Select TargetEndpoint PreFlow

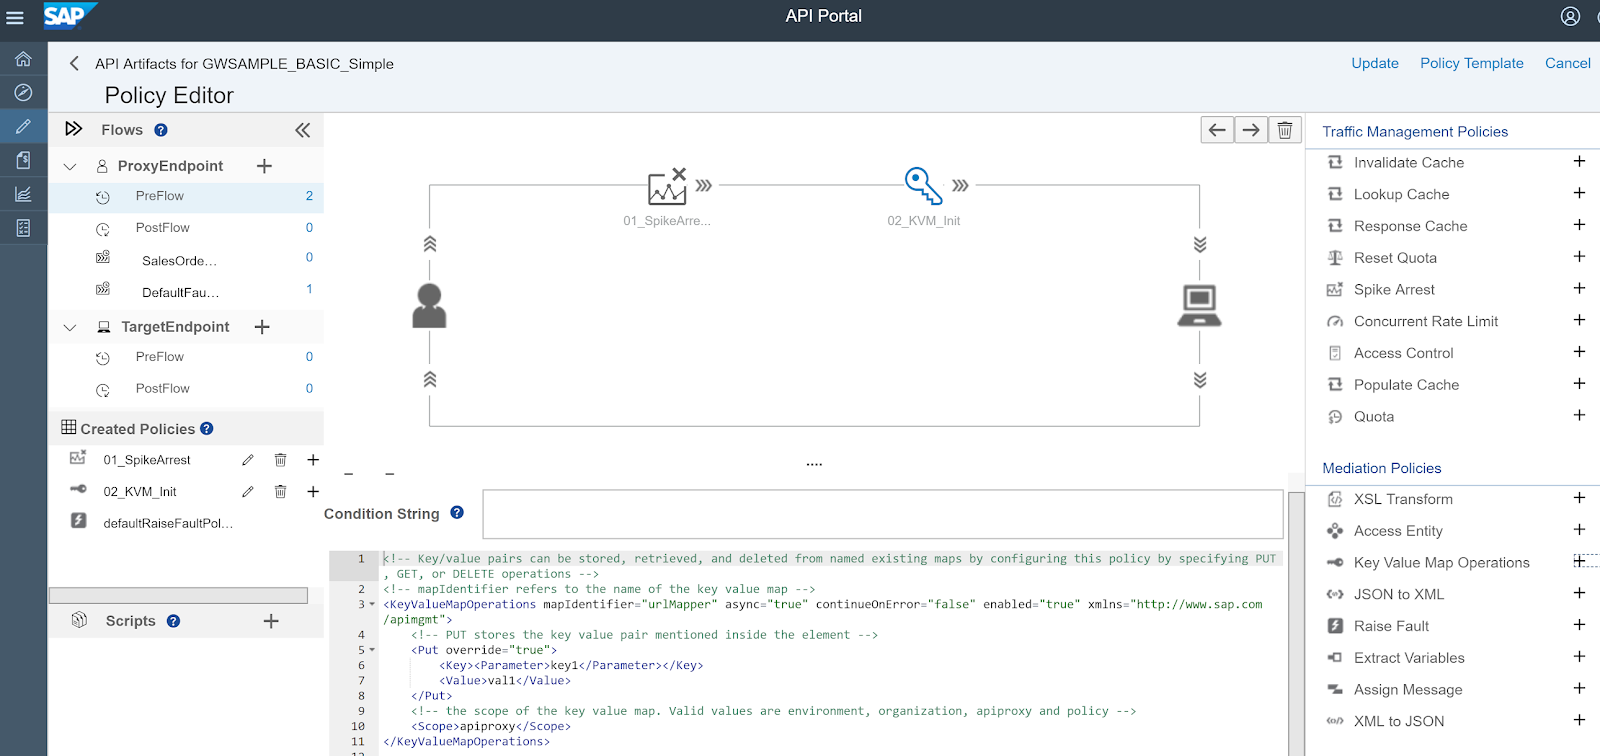(186, 357)
